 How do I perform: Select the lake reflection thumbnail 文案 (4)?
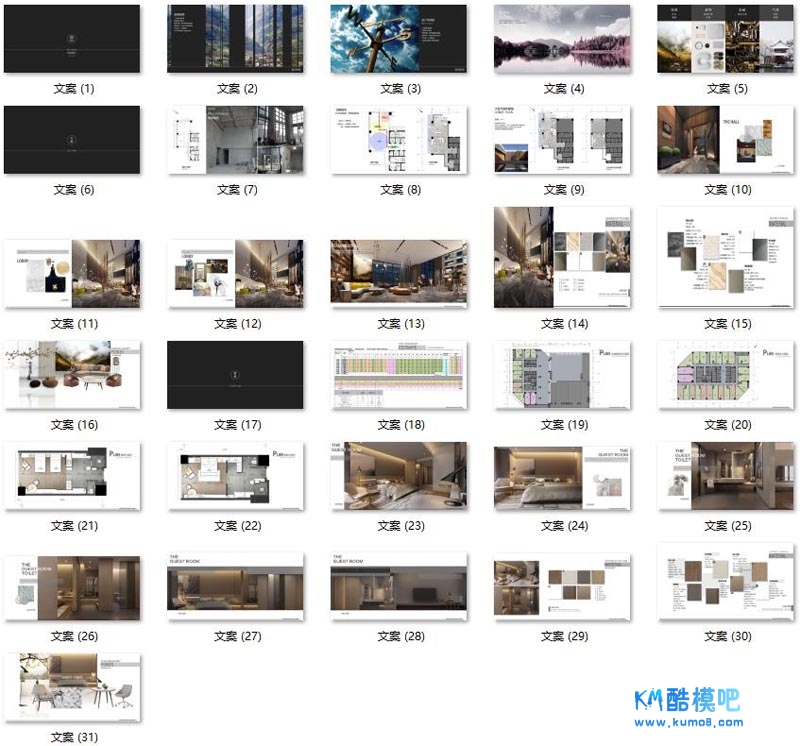tap(563, 39)
